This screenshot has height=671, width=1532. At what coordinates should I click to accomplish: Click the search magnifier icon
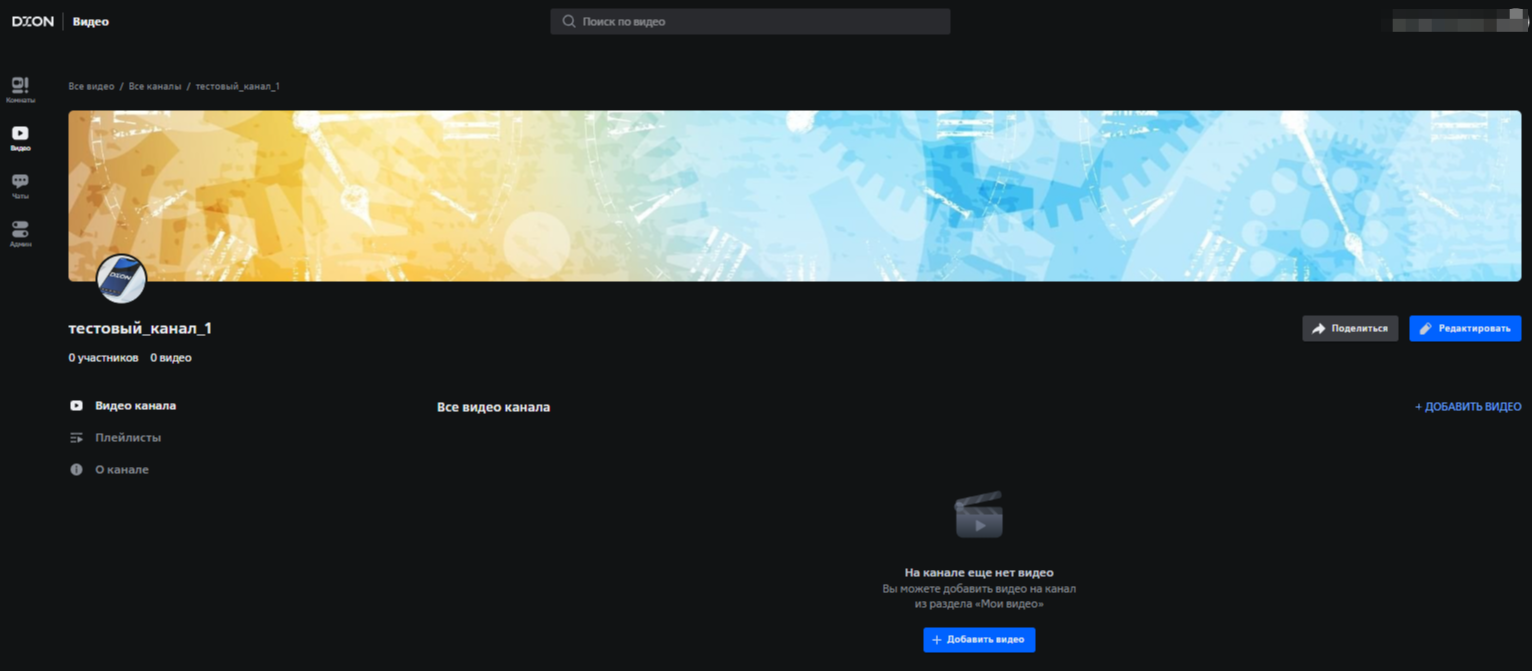569,21
